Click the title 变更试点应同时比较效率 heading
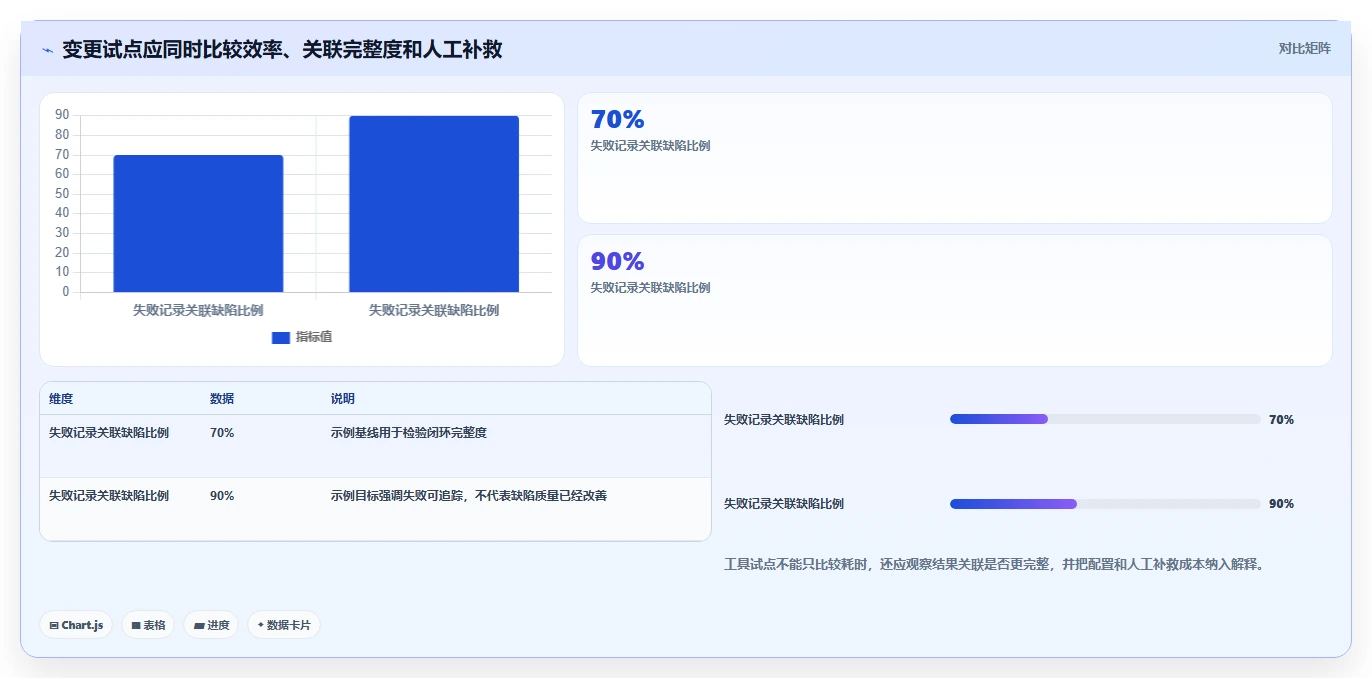The width and height of the screenshot is (1372, 678). [282, 49]
